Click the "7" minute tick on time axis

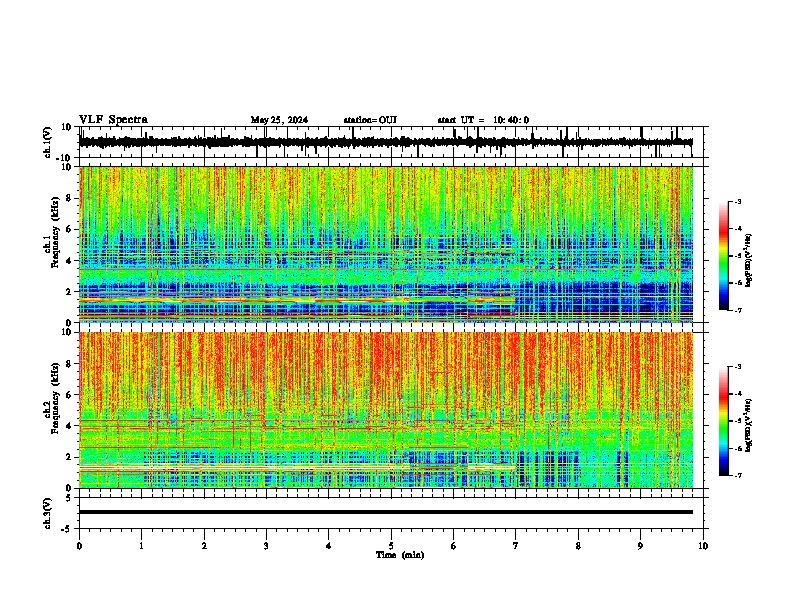pyautogui.click(x=516, y=546)
